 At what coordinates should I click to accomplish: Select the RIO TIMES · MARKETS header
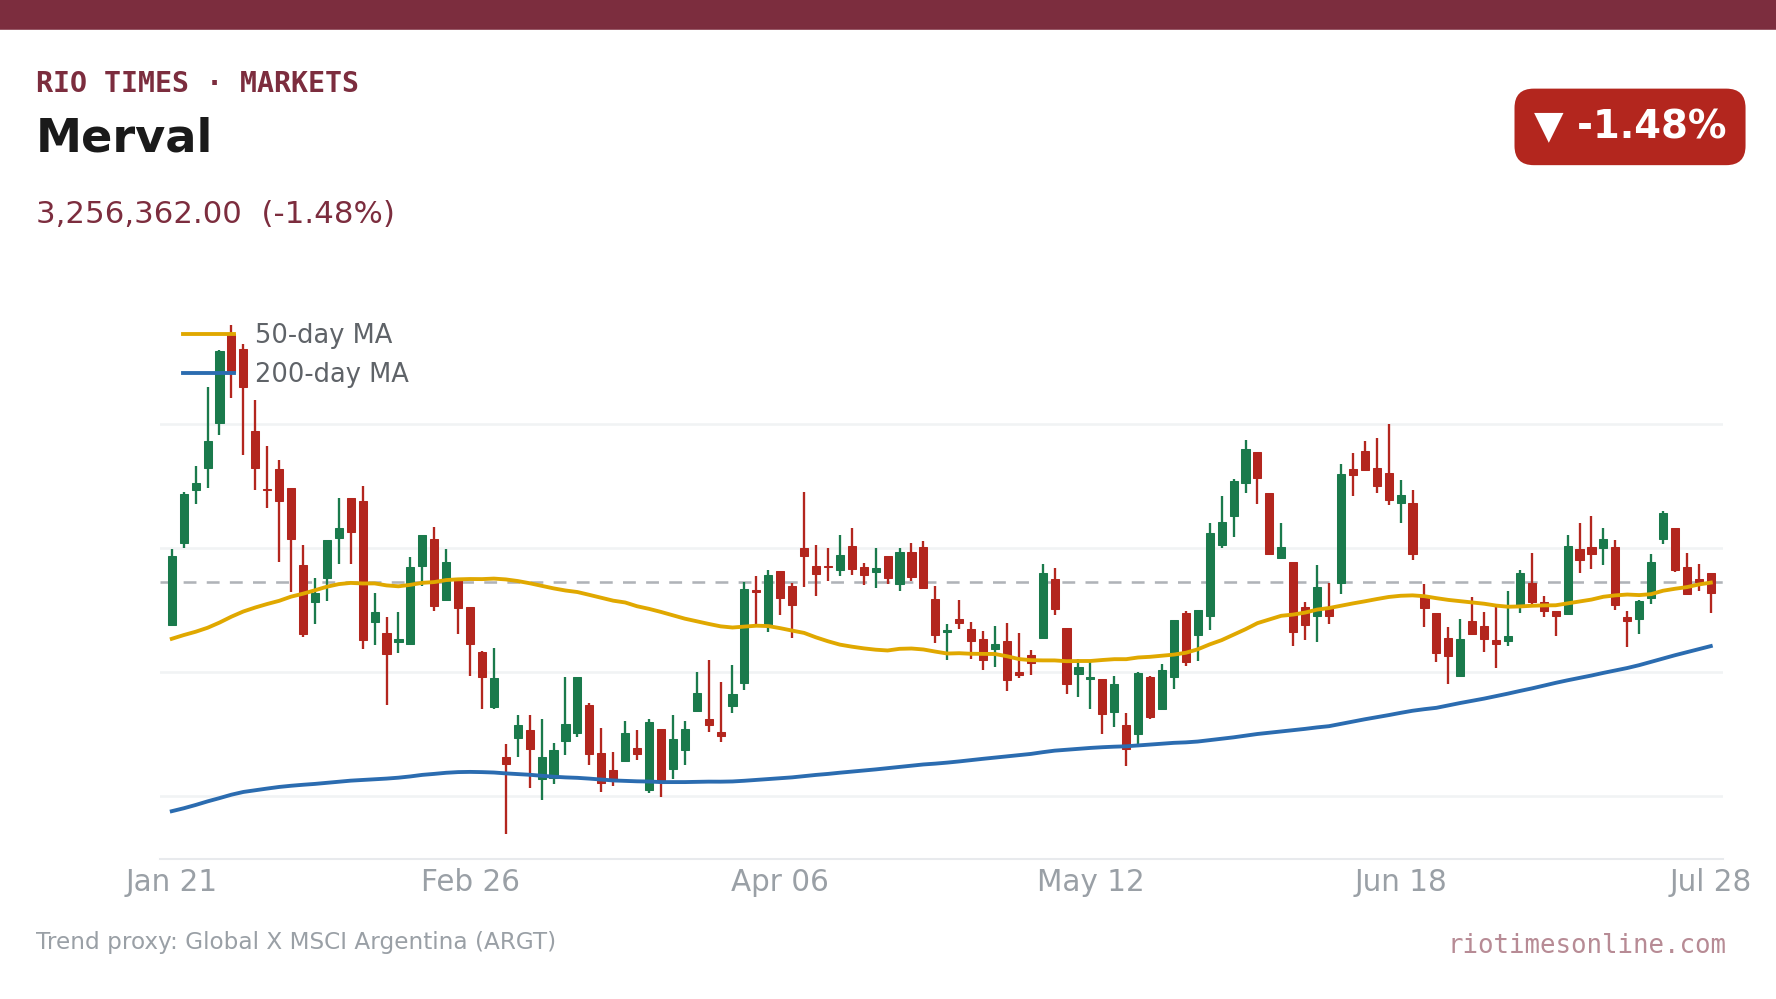click(x=197, y=83)
